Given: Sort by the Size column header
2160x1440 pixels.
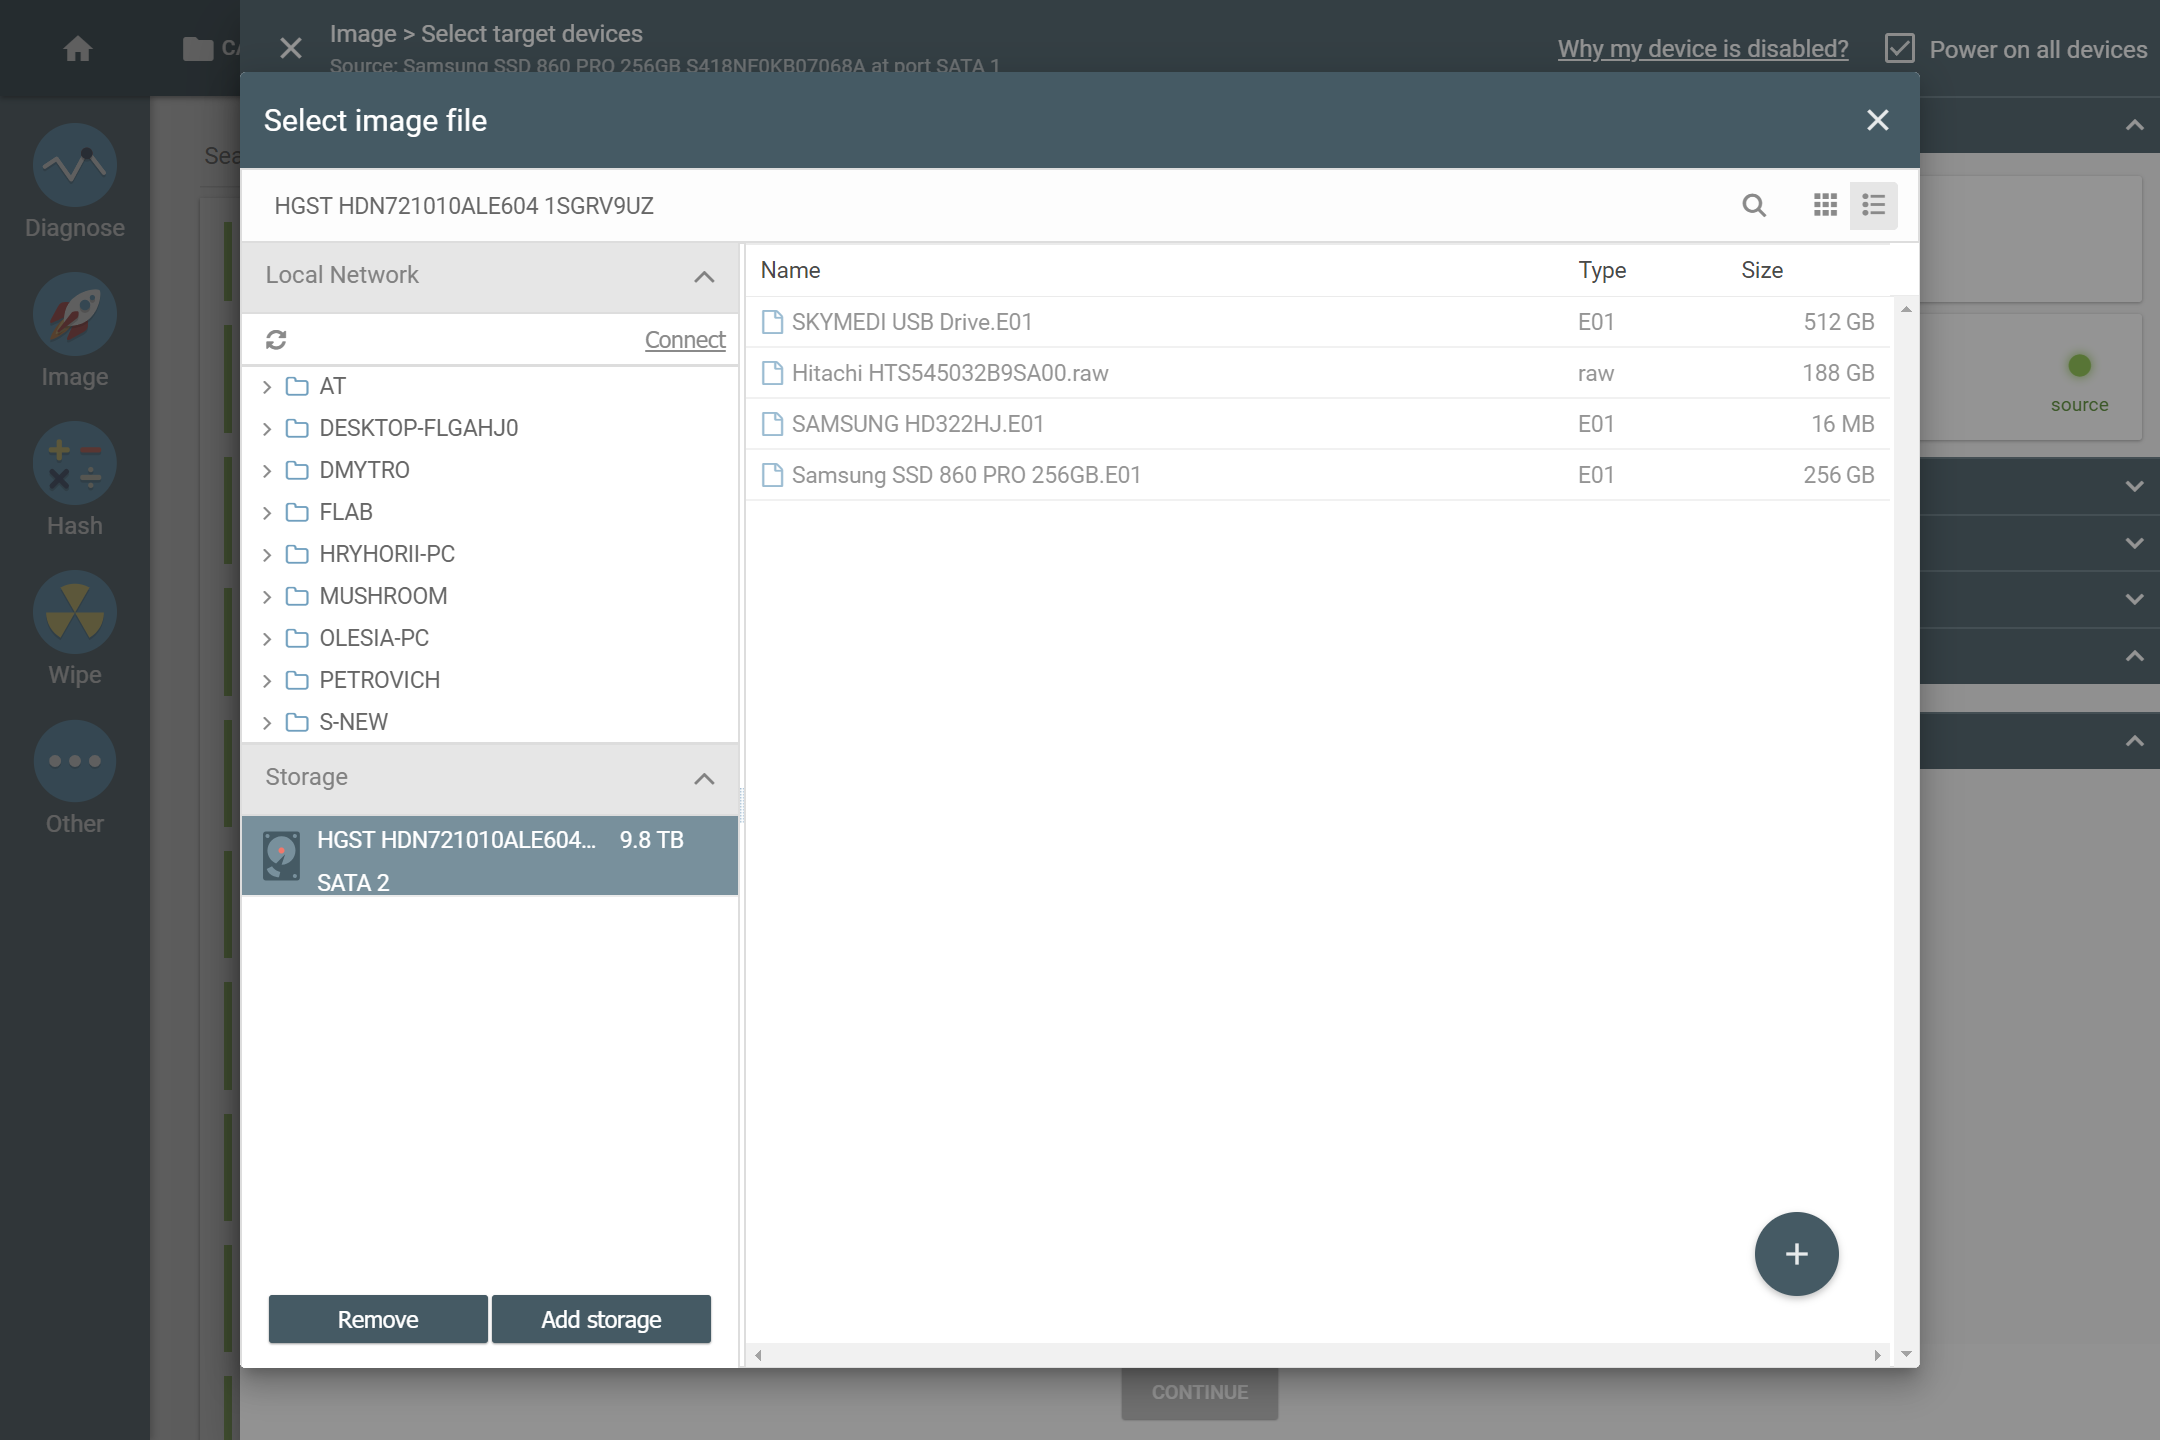Looking at the screenshot, I should coord(1762,270).
